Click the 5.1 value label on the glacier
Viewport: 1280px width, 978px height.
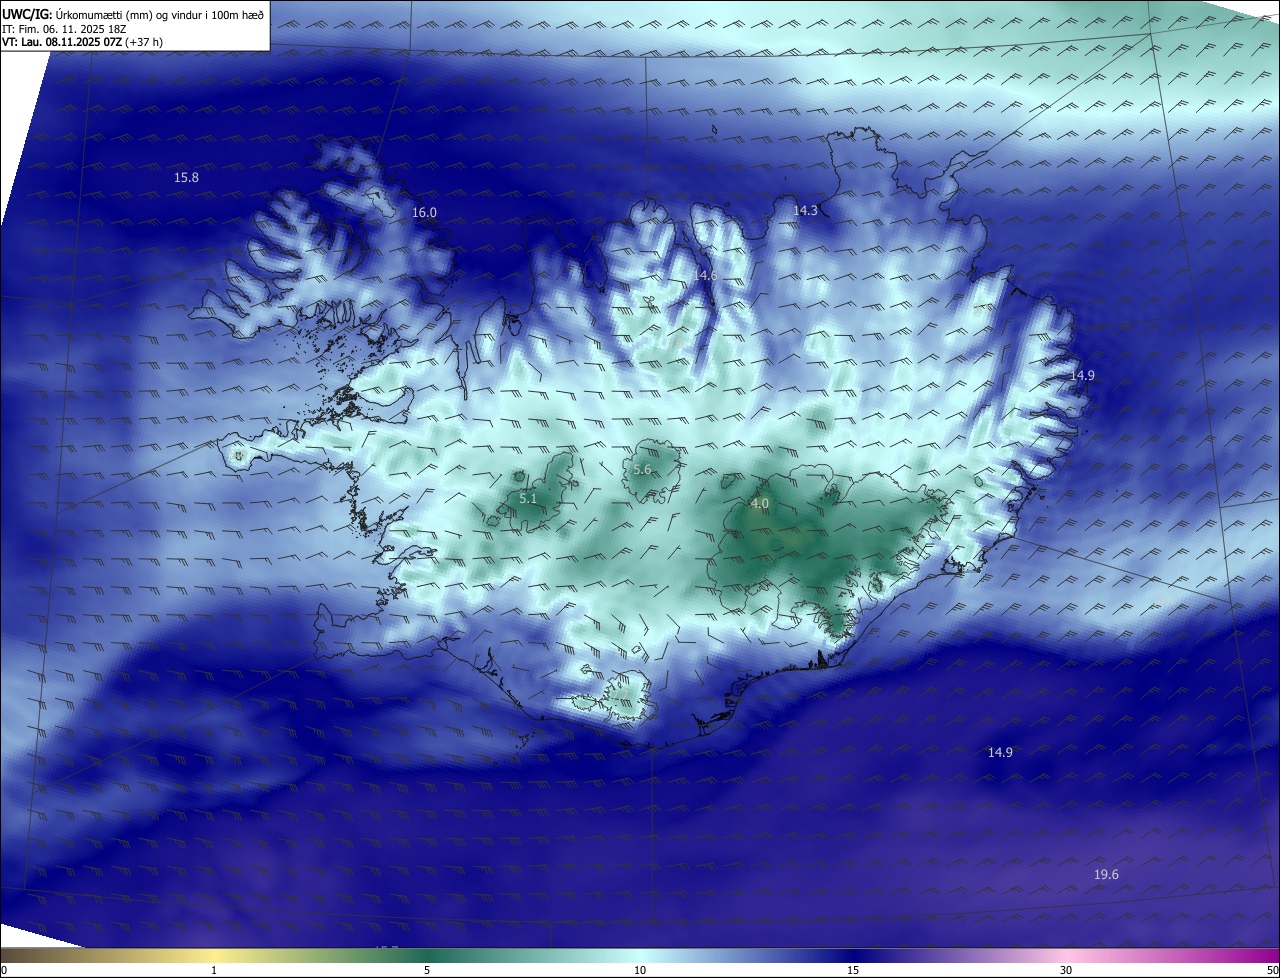coord(528,498)
